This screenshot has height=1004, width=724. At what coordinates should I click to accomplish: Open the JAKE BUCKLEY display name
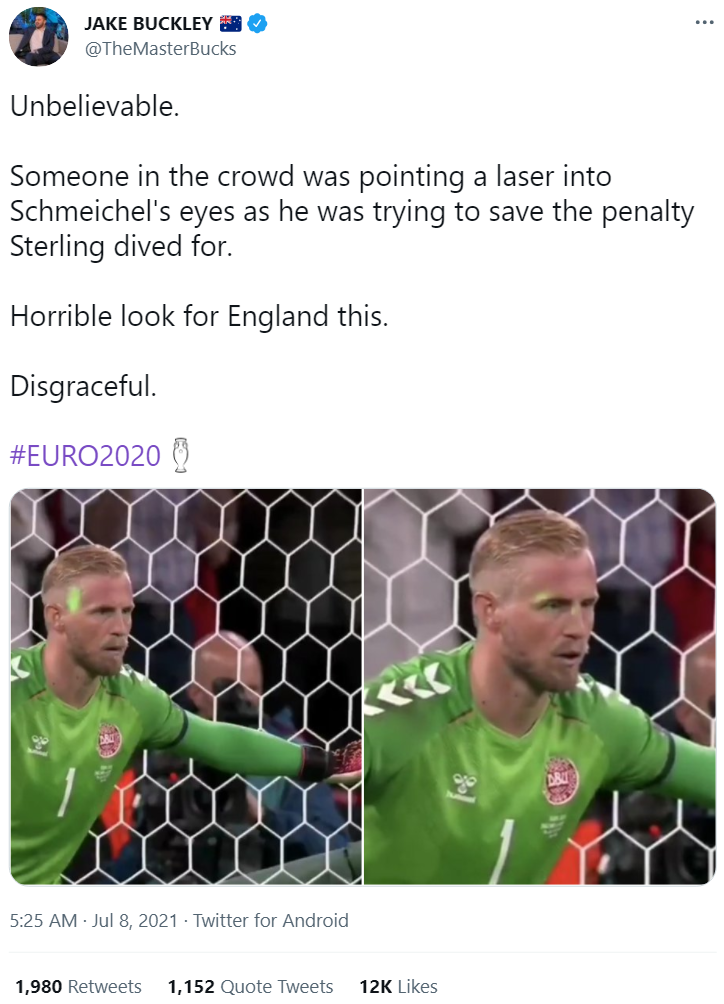[149, 24]
